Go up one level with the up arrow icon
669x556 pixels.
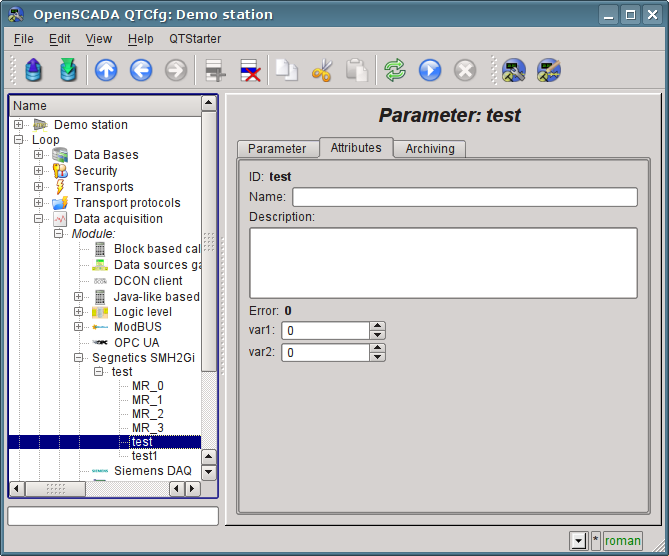click(106, 70)
